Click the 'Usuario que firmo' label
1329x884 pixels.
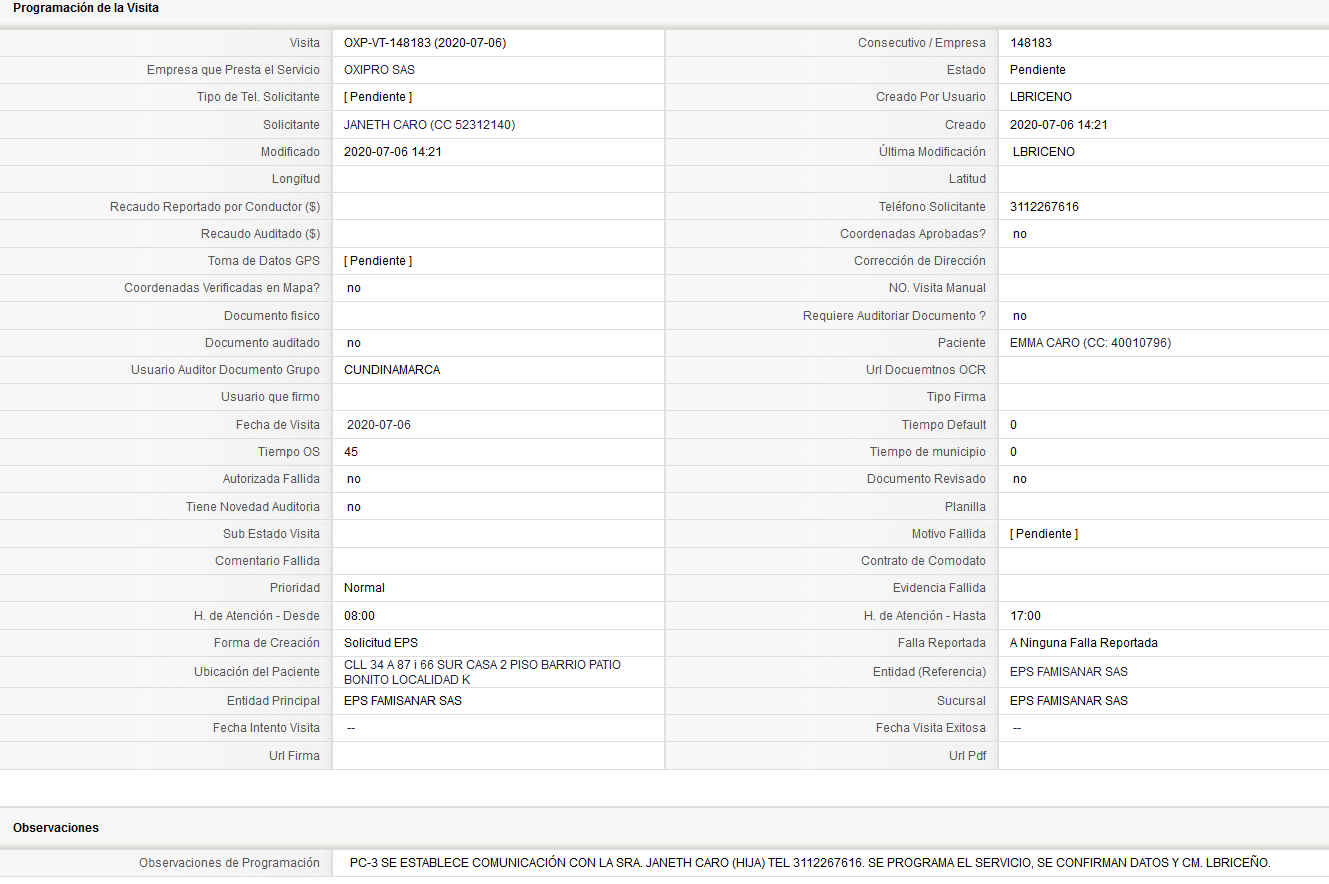tap(271, 397)
